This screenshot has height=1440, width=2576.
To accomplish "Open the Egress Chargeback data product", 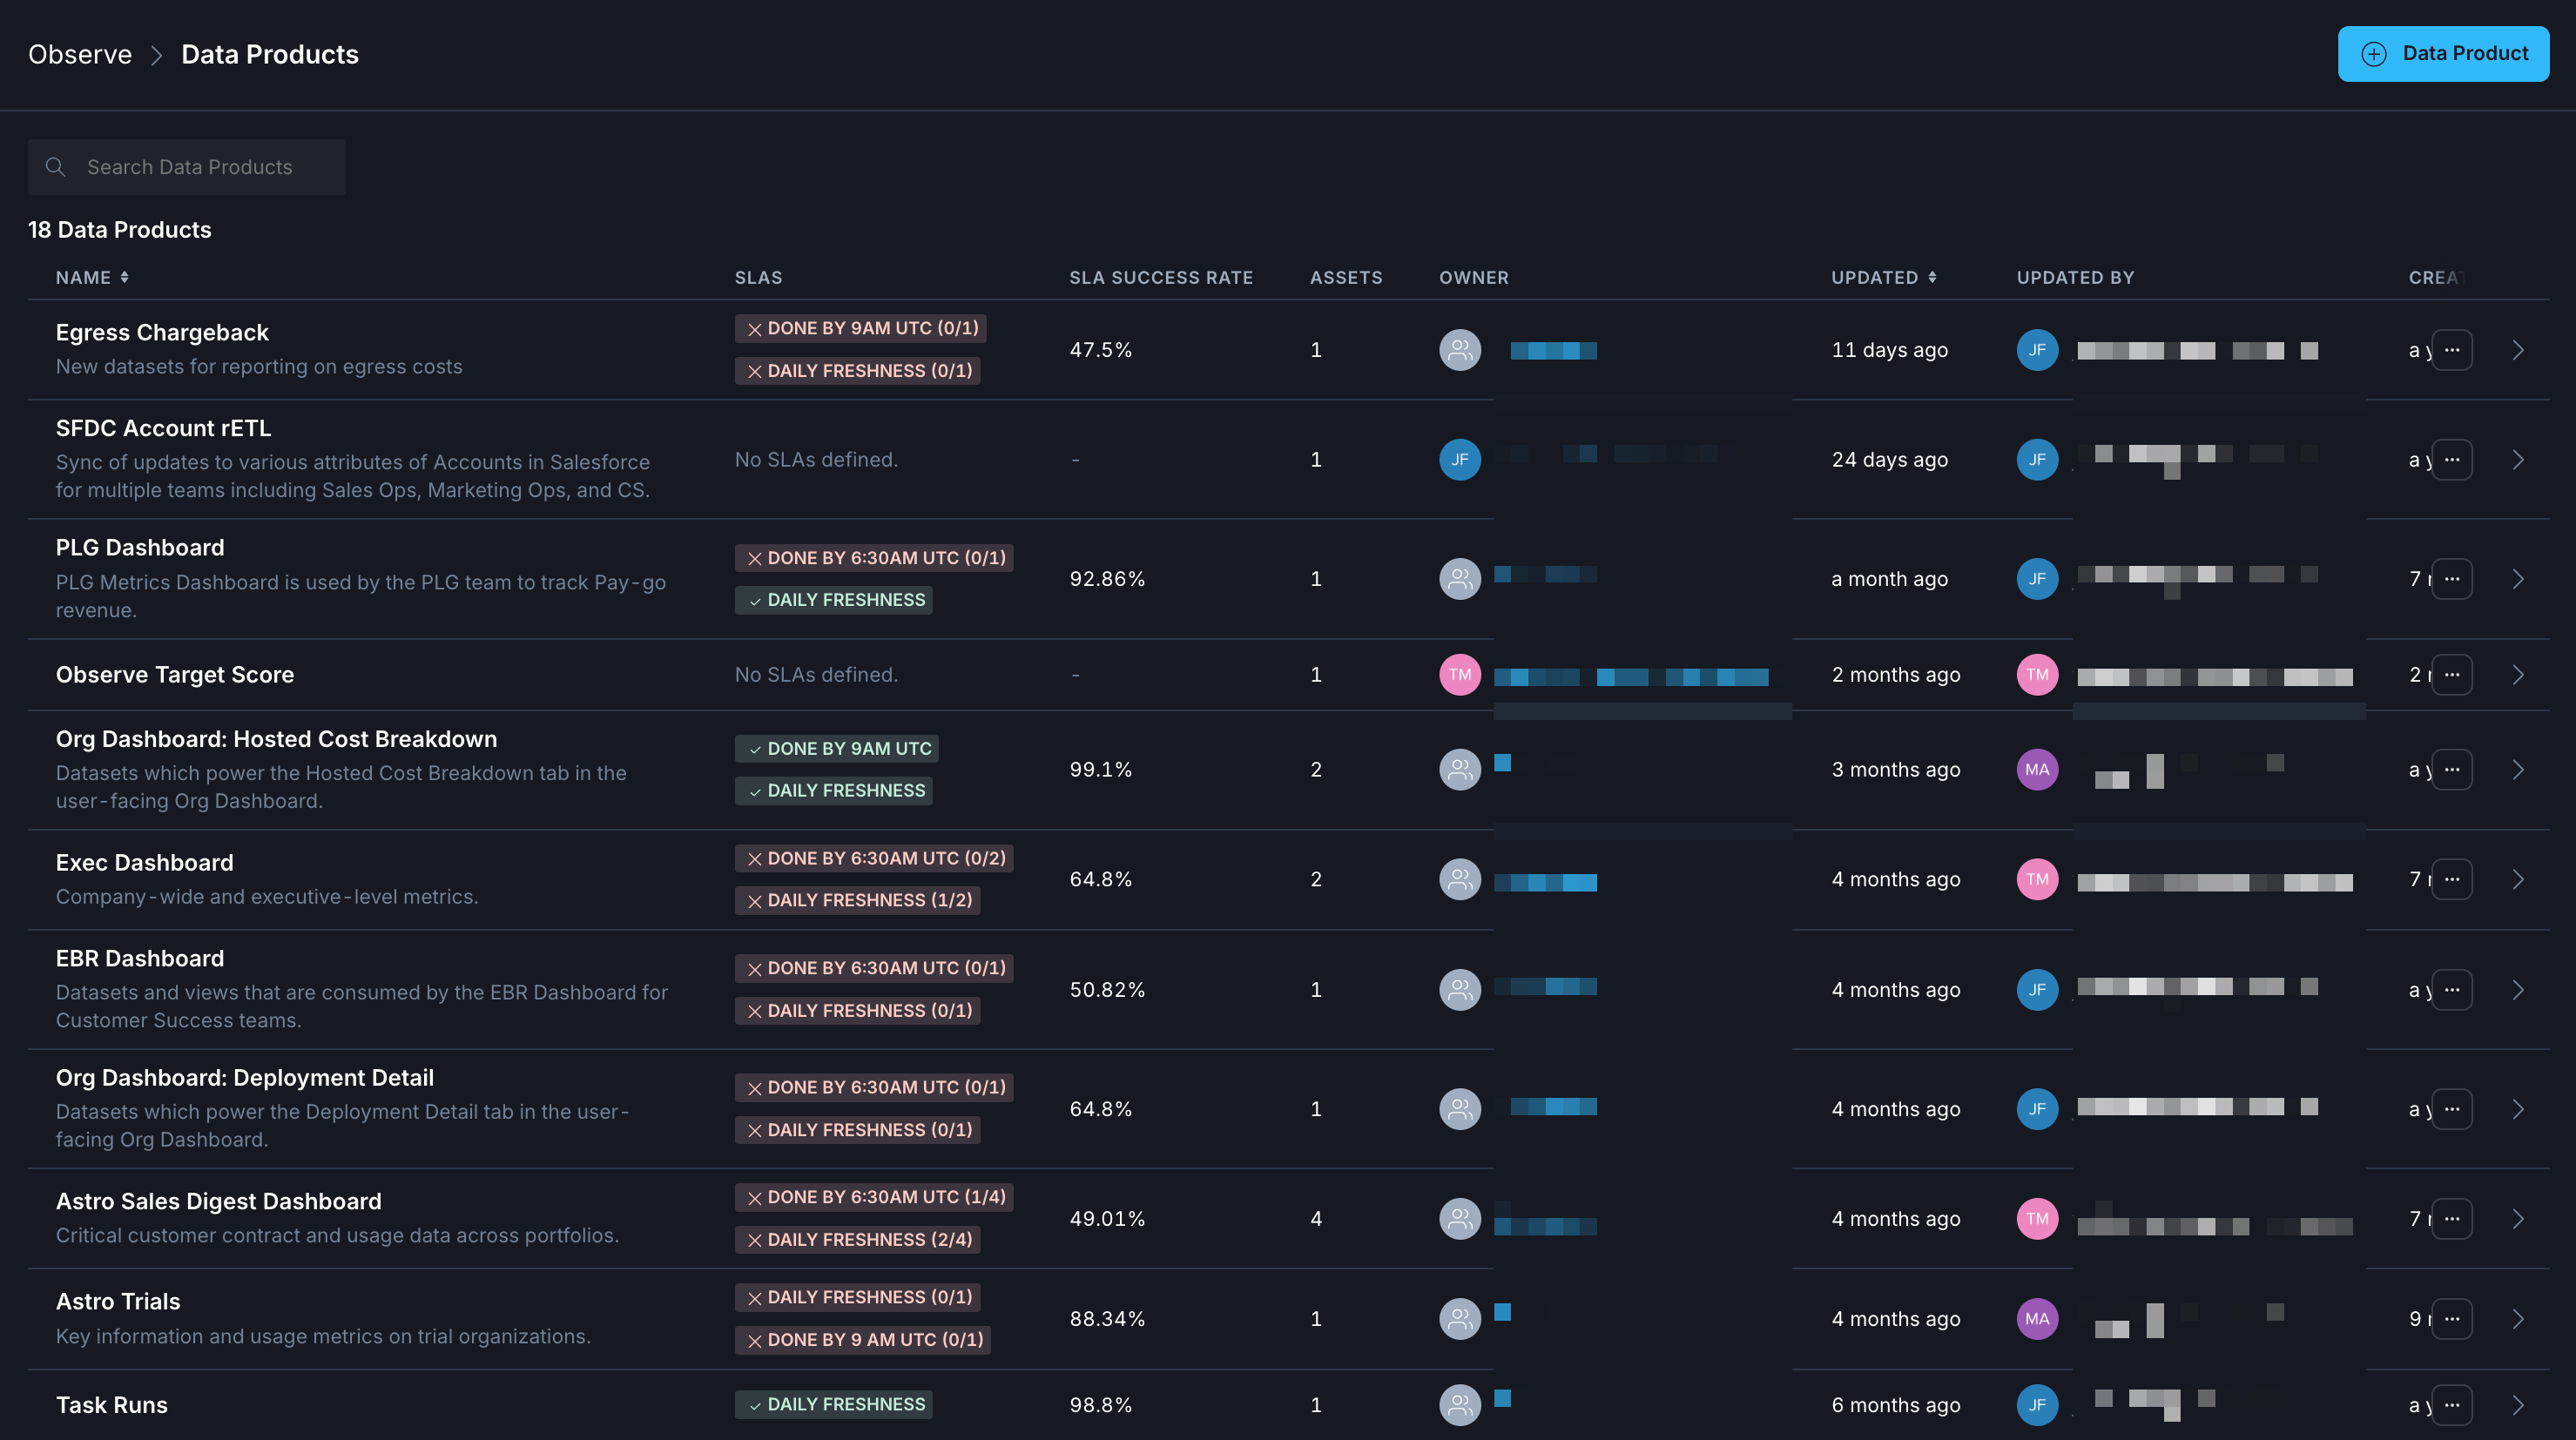I will point(162,331).
